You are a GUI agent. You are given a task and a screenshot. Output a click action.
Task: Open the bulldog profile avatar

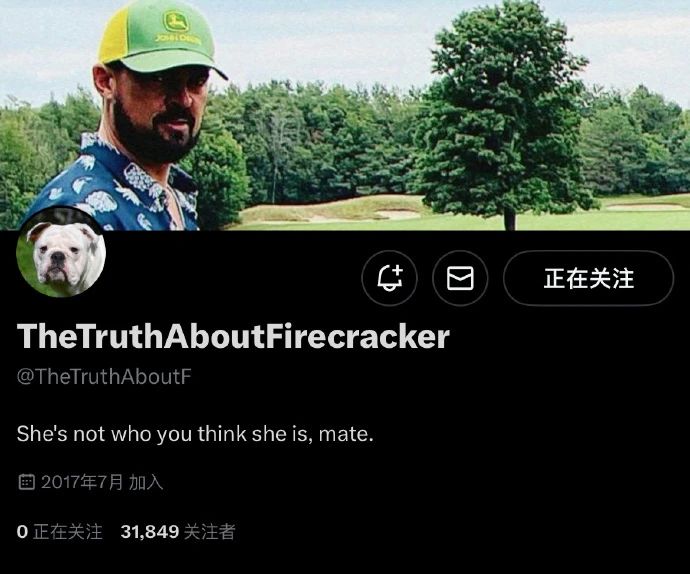[61, 253]
